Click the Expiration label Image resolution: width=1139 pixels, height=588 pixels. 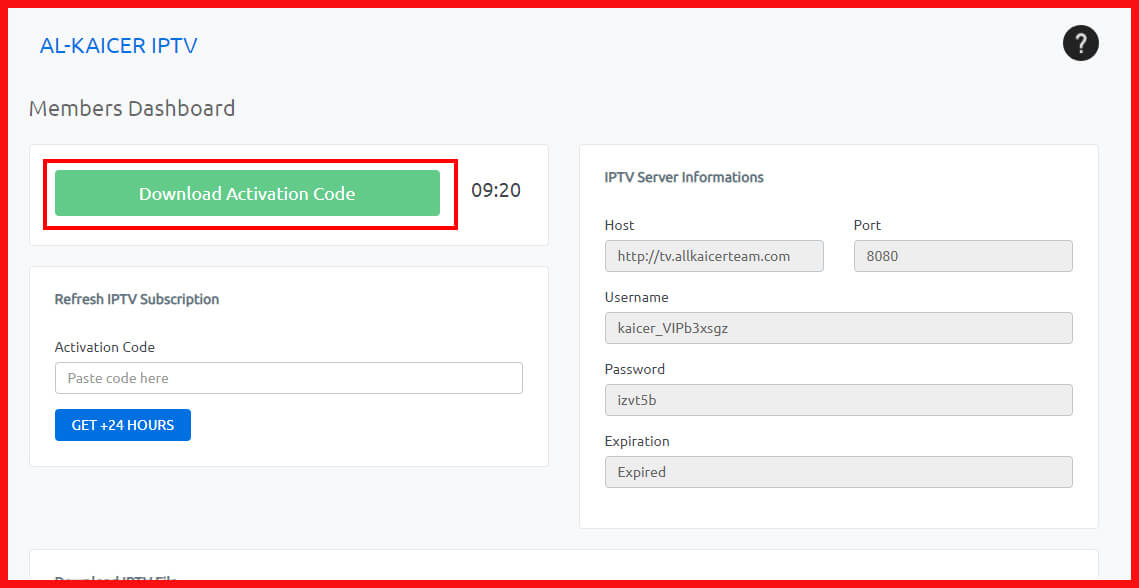[x=637, y=441]
